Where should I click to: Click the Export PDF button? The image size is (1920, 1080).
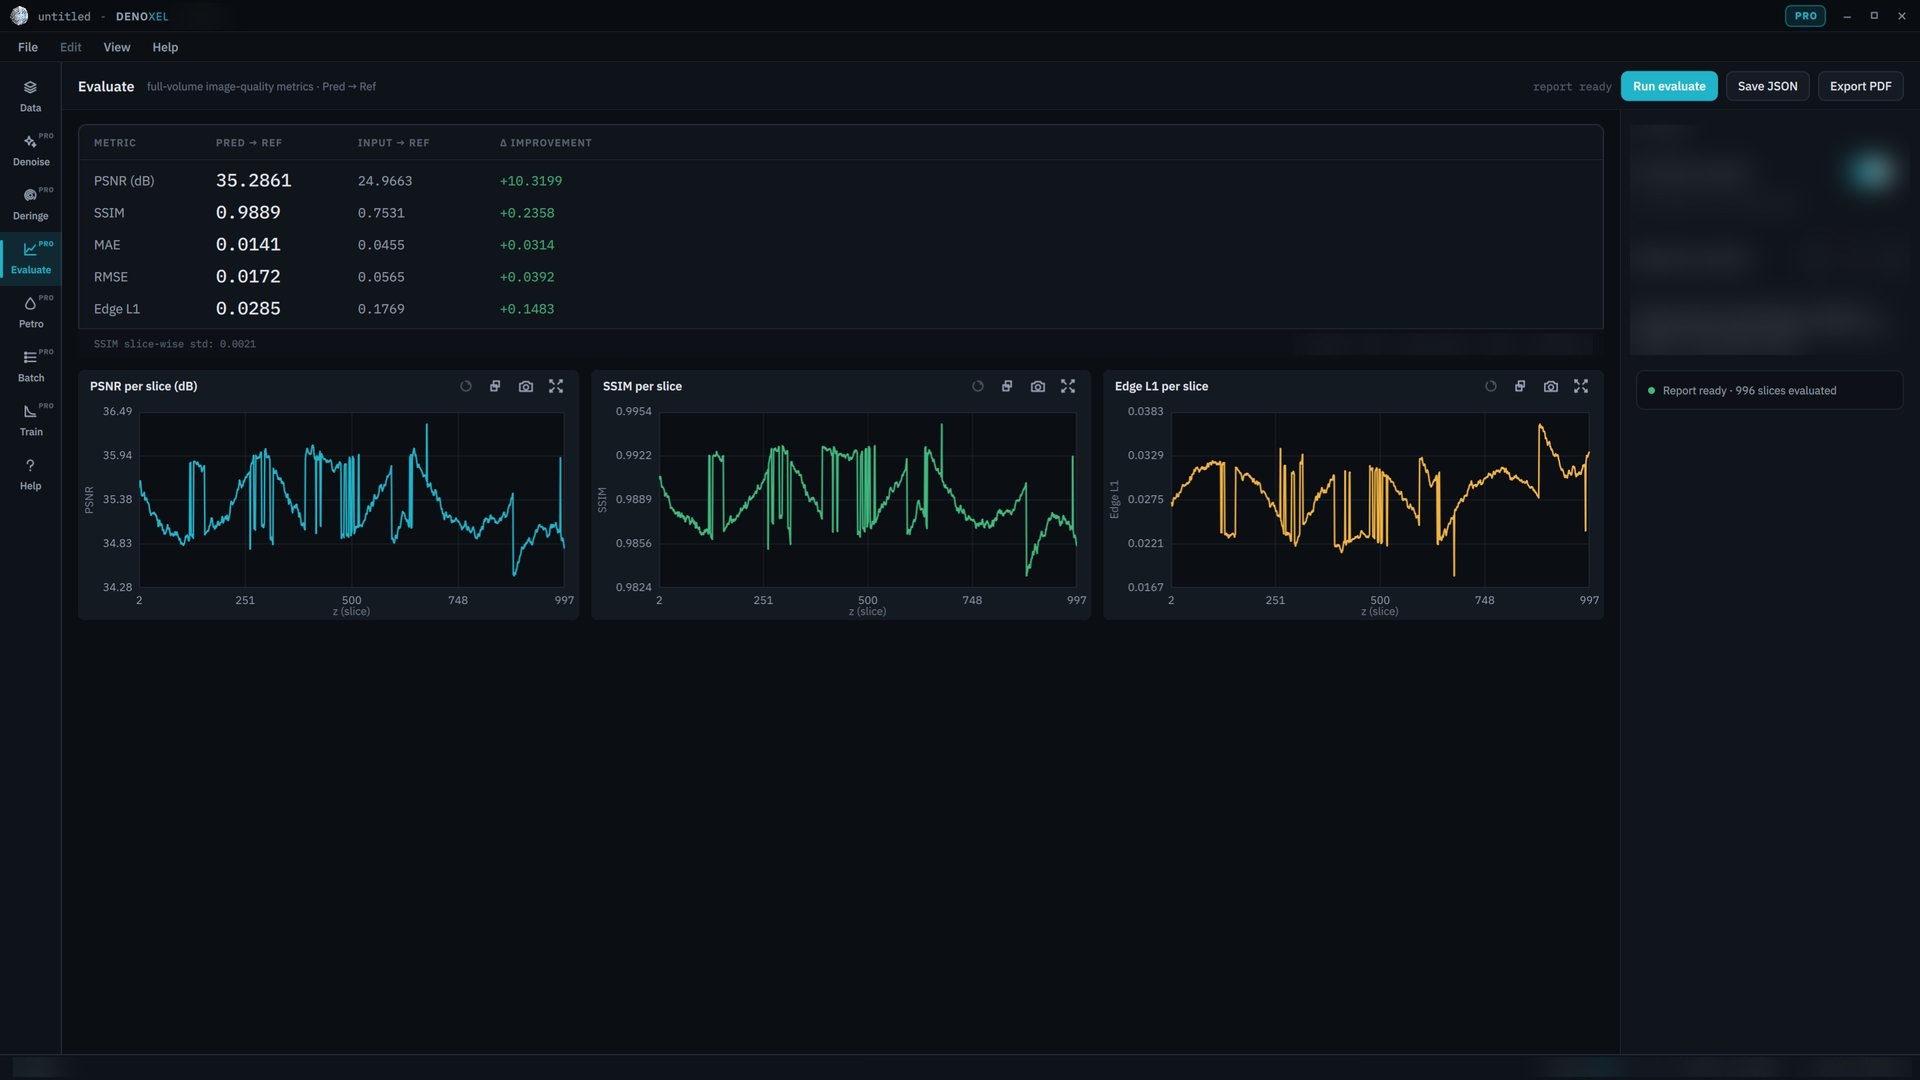(x=1860, y=86)
